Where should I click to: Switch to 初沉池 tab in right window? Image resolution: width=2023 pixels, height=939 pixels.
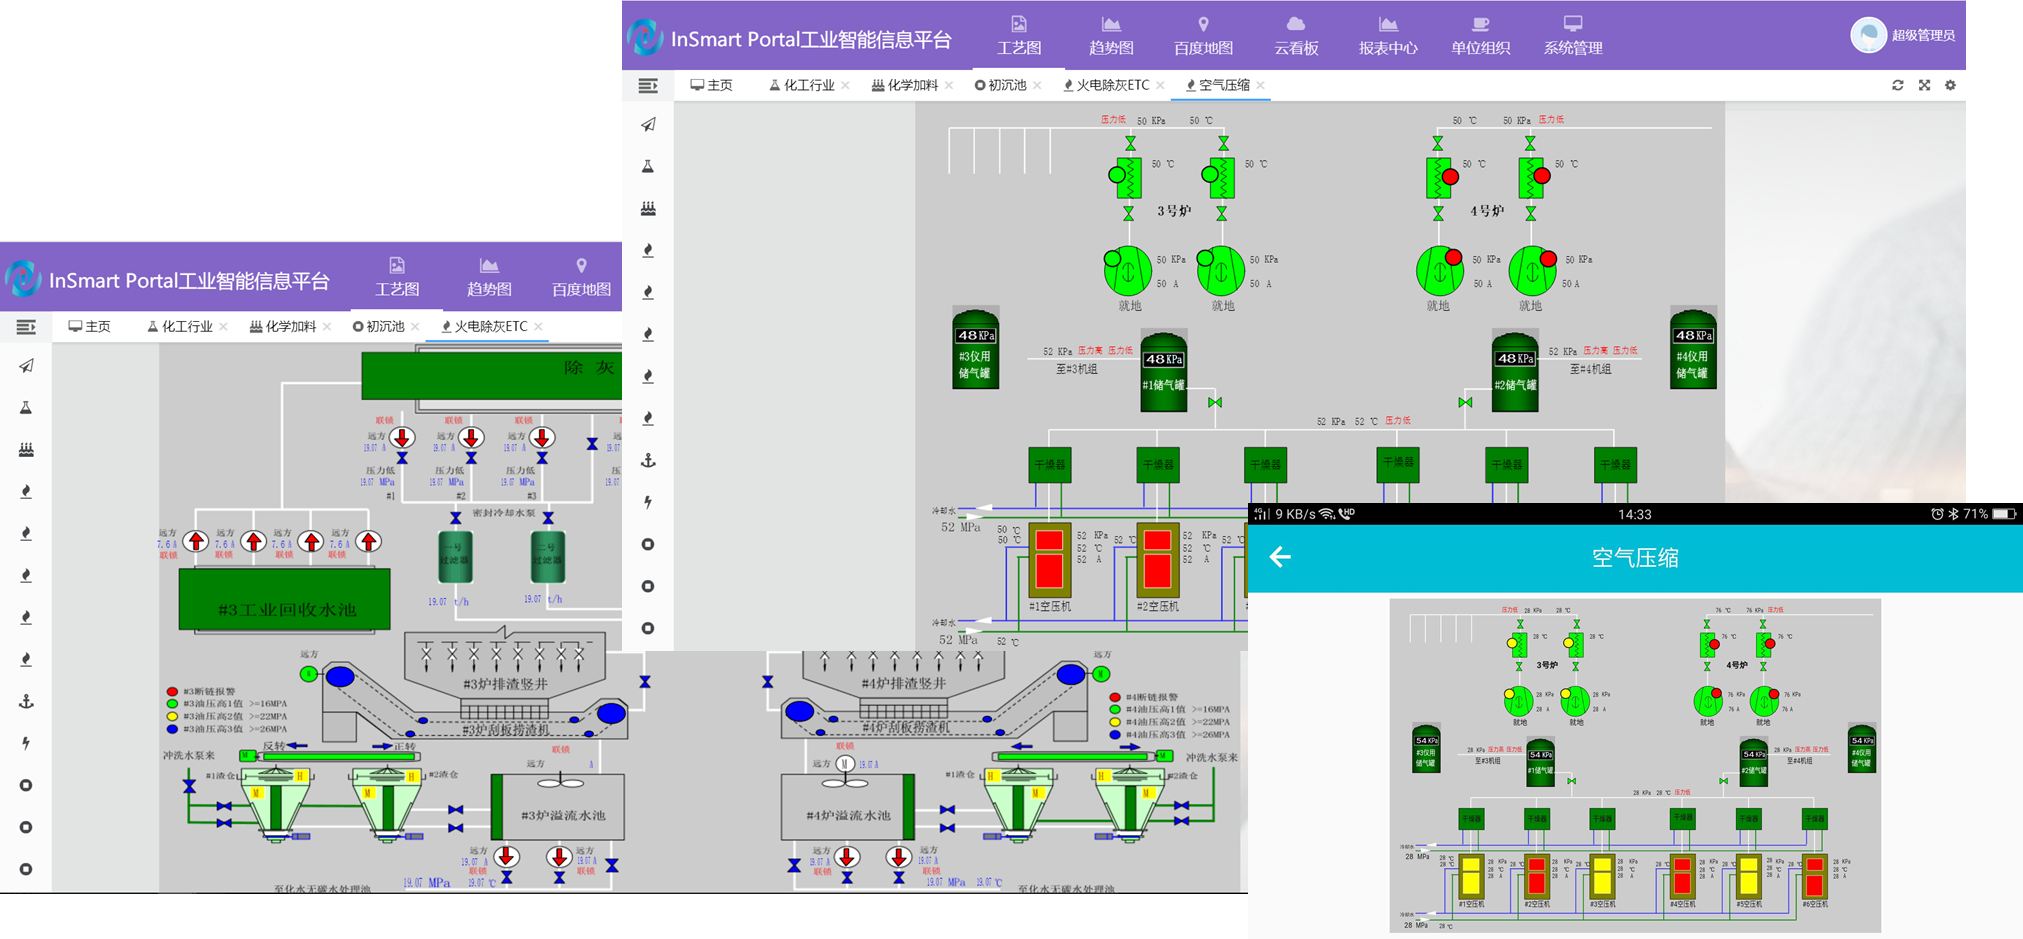1000,85
